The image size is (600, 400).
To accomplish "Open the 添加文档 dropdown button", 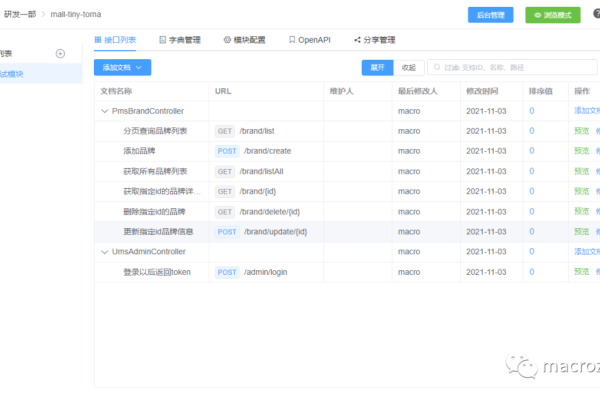I will (x=122, y=67).
